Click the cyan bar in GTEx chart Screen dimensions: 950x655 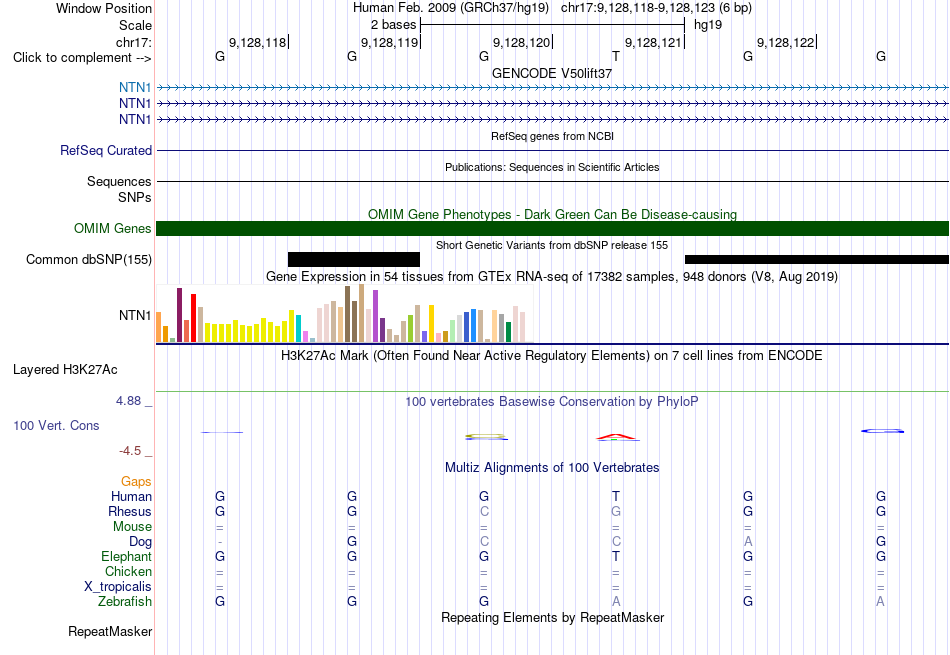[x=298, y=328]
